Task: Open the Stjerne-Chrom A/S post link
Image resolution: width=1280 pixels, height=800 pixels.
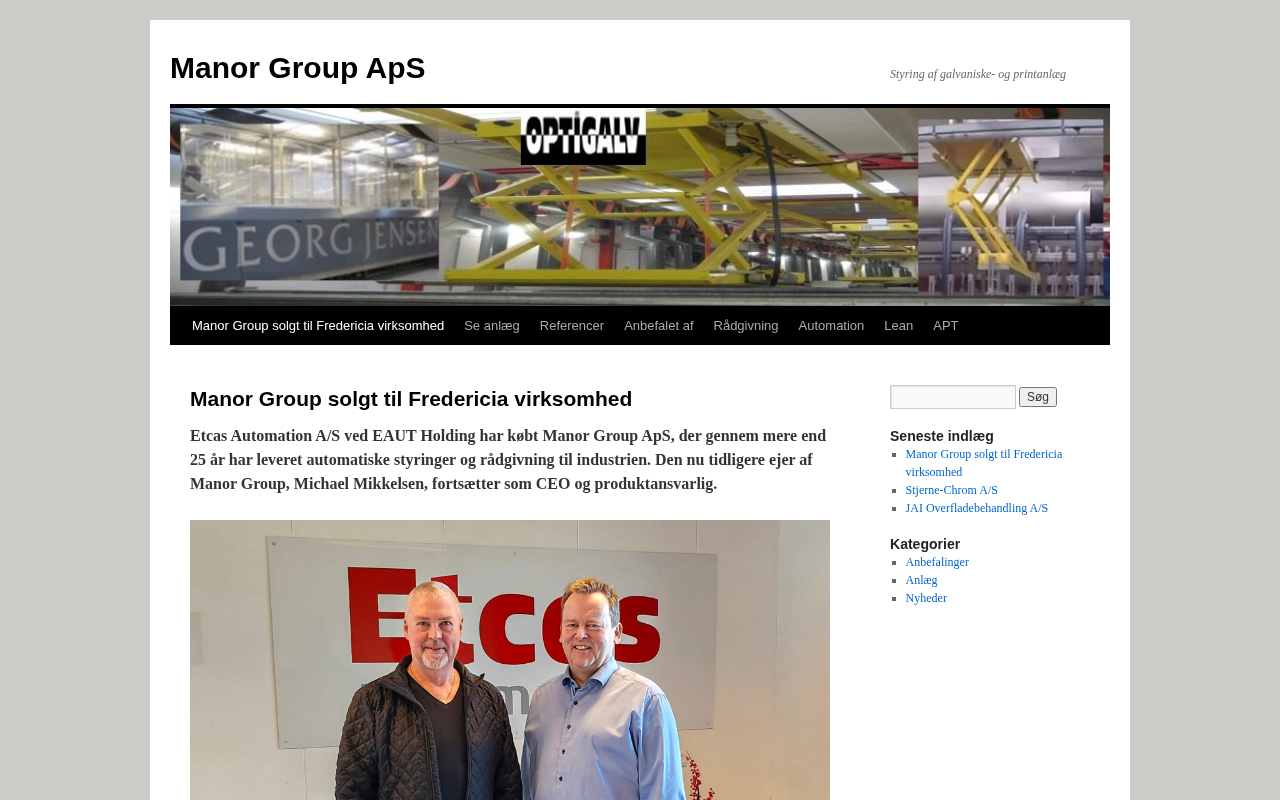Action: point(952,490)
